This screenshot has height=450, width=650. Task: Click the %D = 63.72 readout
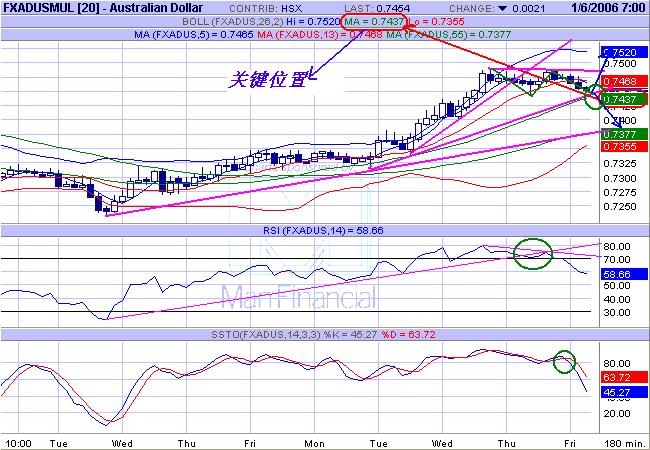point(408,334)
